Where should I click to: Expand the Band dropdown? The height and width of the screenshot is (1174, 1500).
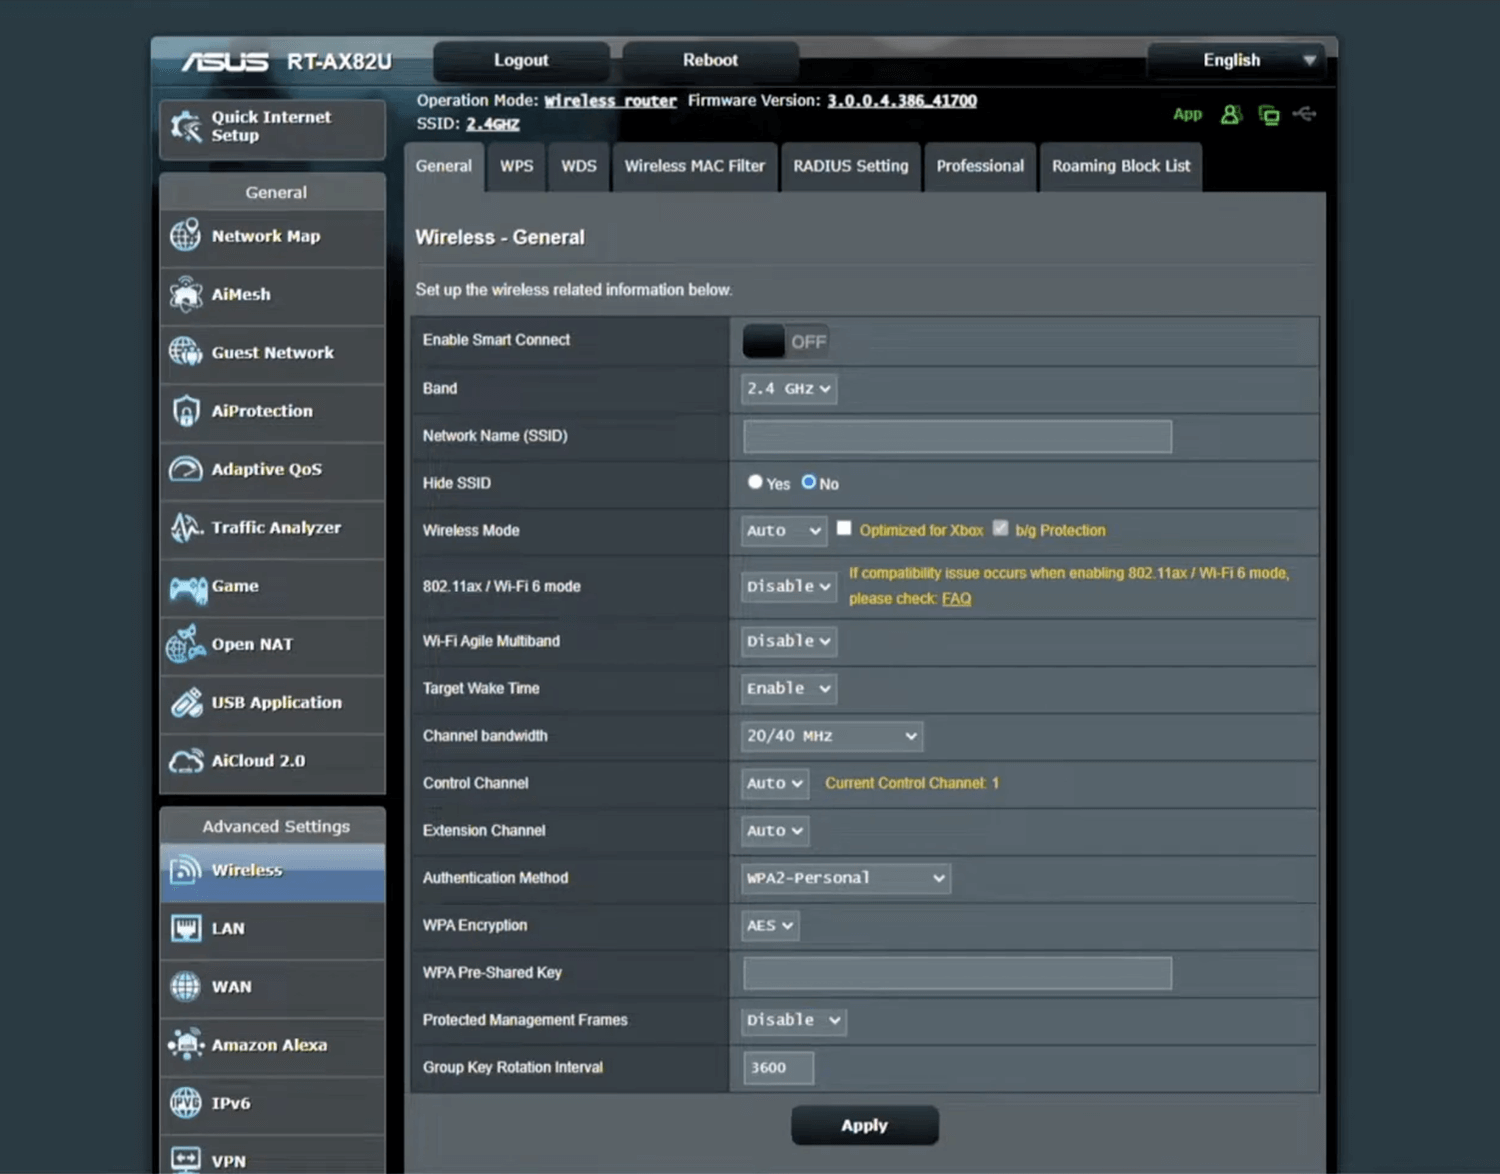click(x=789, y=389)
